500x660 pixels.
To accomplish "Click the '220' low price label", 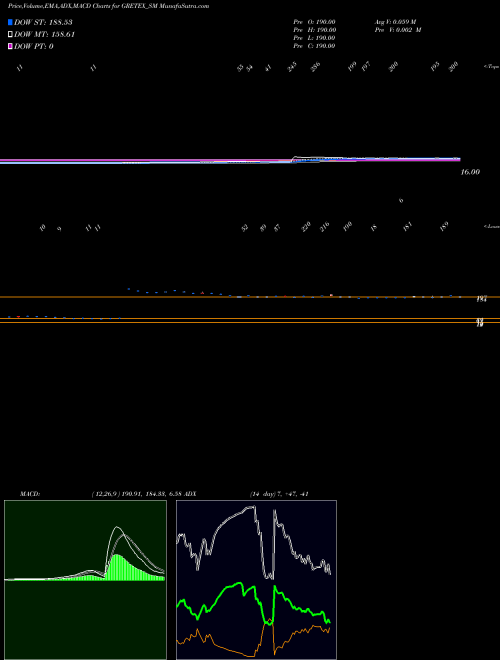I will click(x=306, y=226).
